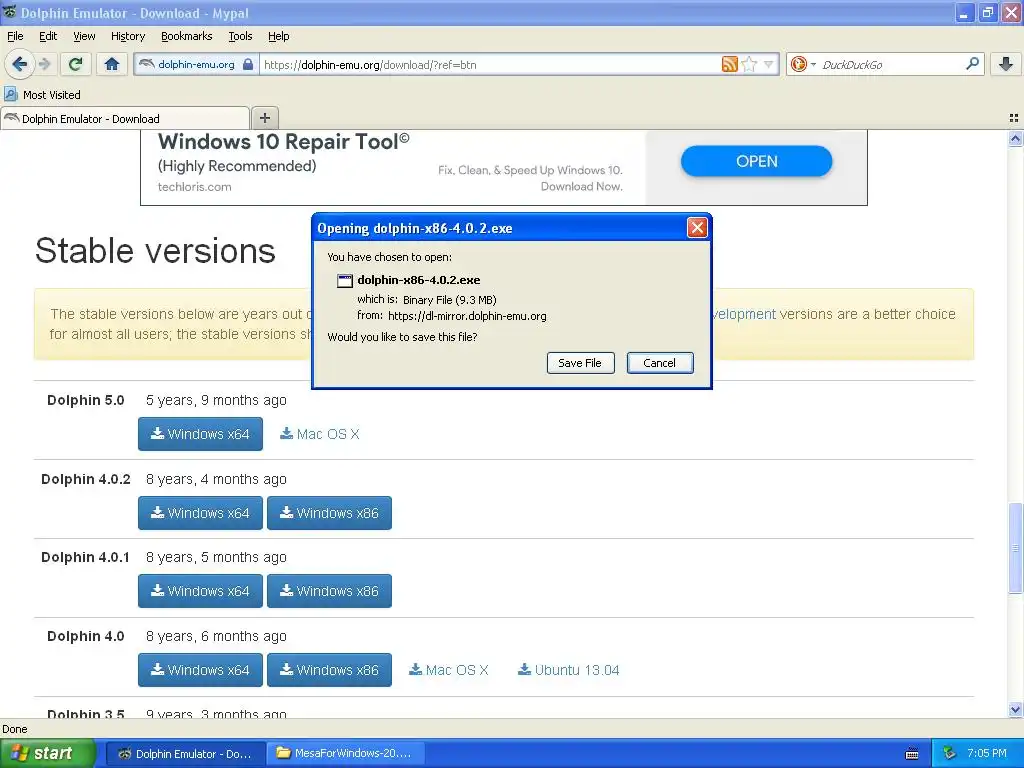The height and width of the screenshot is (768, 1024).
Task: Open the Edit menu
Action: (x=48, y=36)
